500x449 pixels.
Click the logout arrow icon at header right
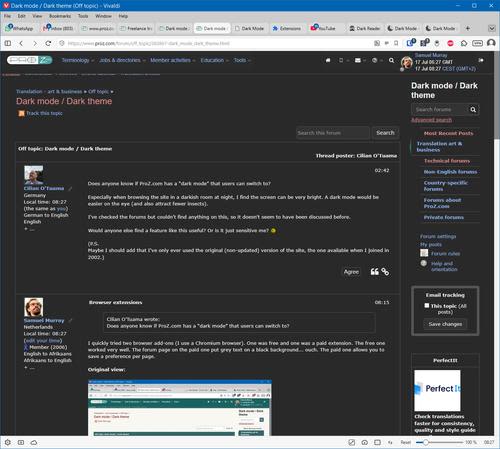[x=481, y=60]
